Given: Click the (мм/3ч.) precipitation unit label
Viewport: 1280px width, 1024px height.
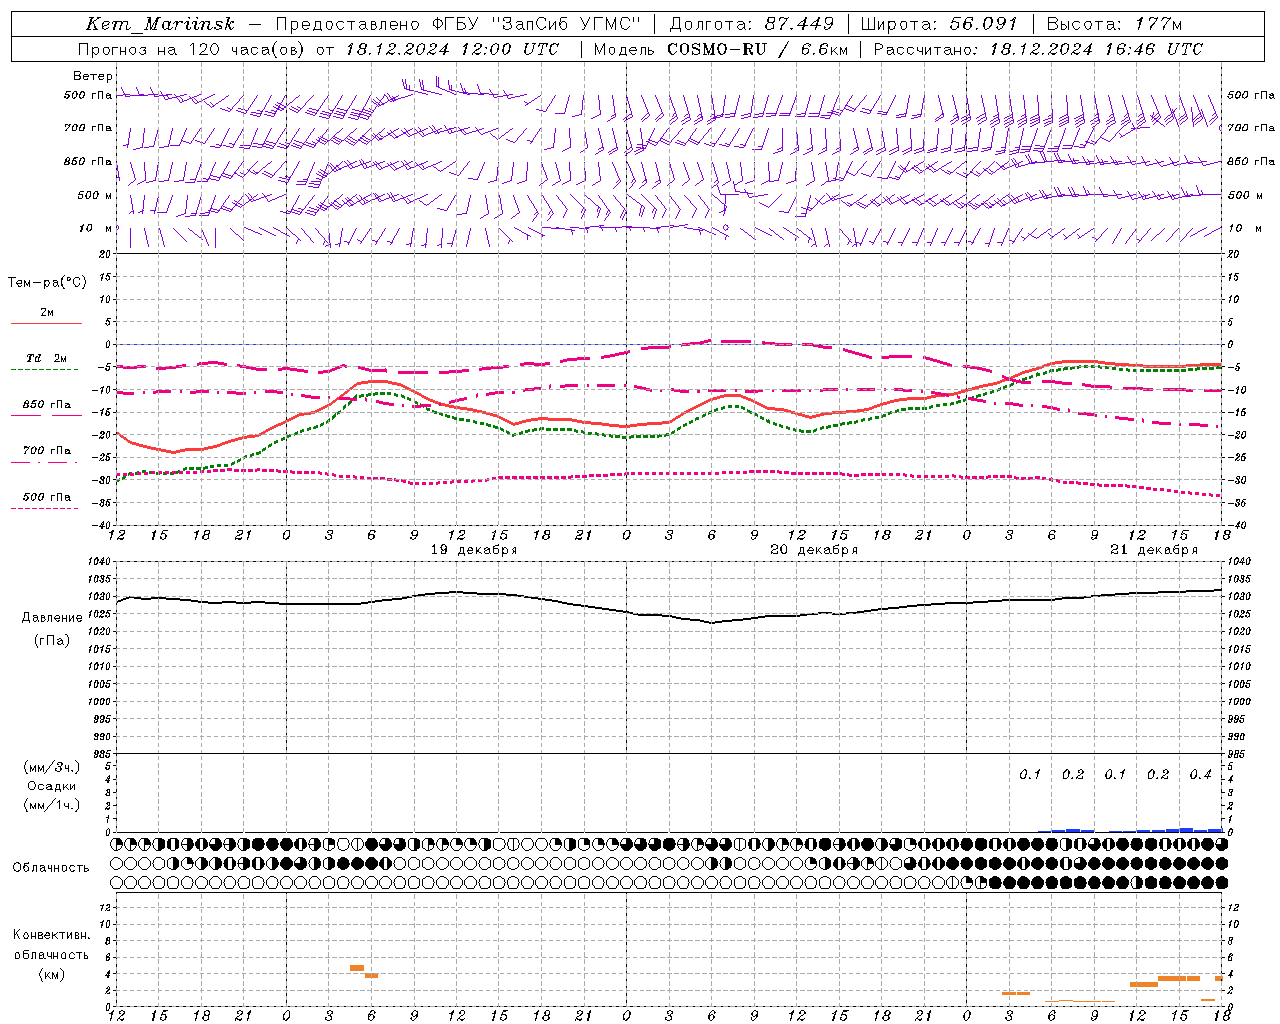Looking at the screenshot, I should tap(51, 767).
